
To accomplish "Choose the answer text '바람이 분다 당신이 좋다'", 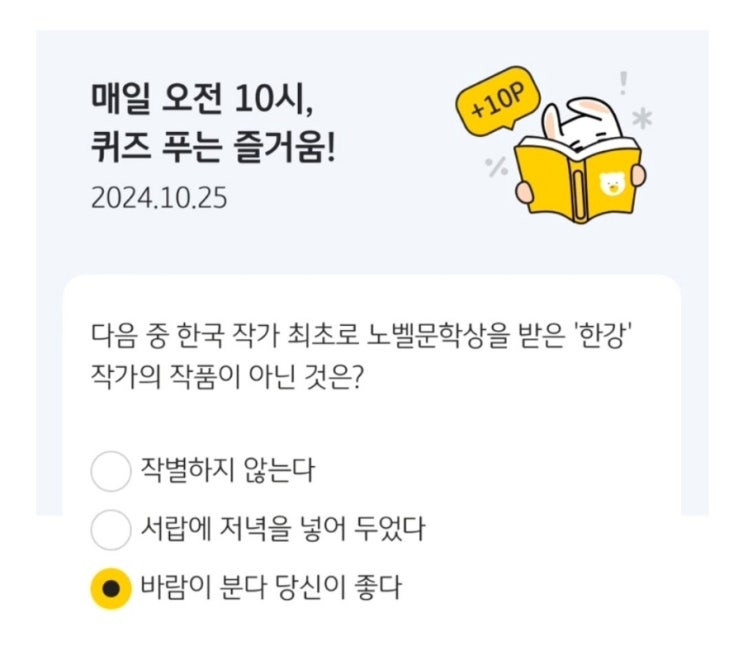I will tap(271, 588).
